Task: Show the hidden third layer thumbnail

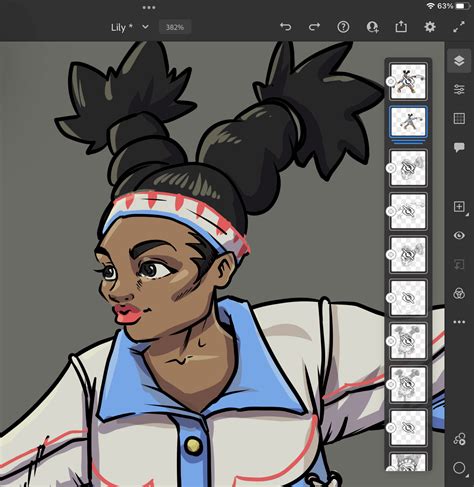Action: point(408,168)
